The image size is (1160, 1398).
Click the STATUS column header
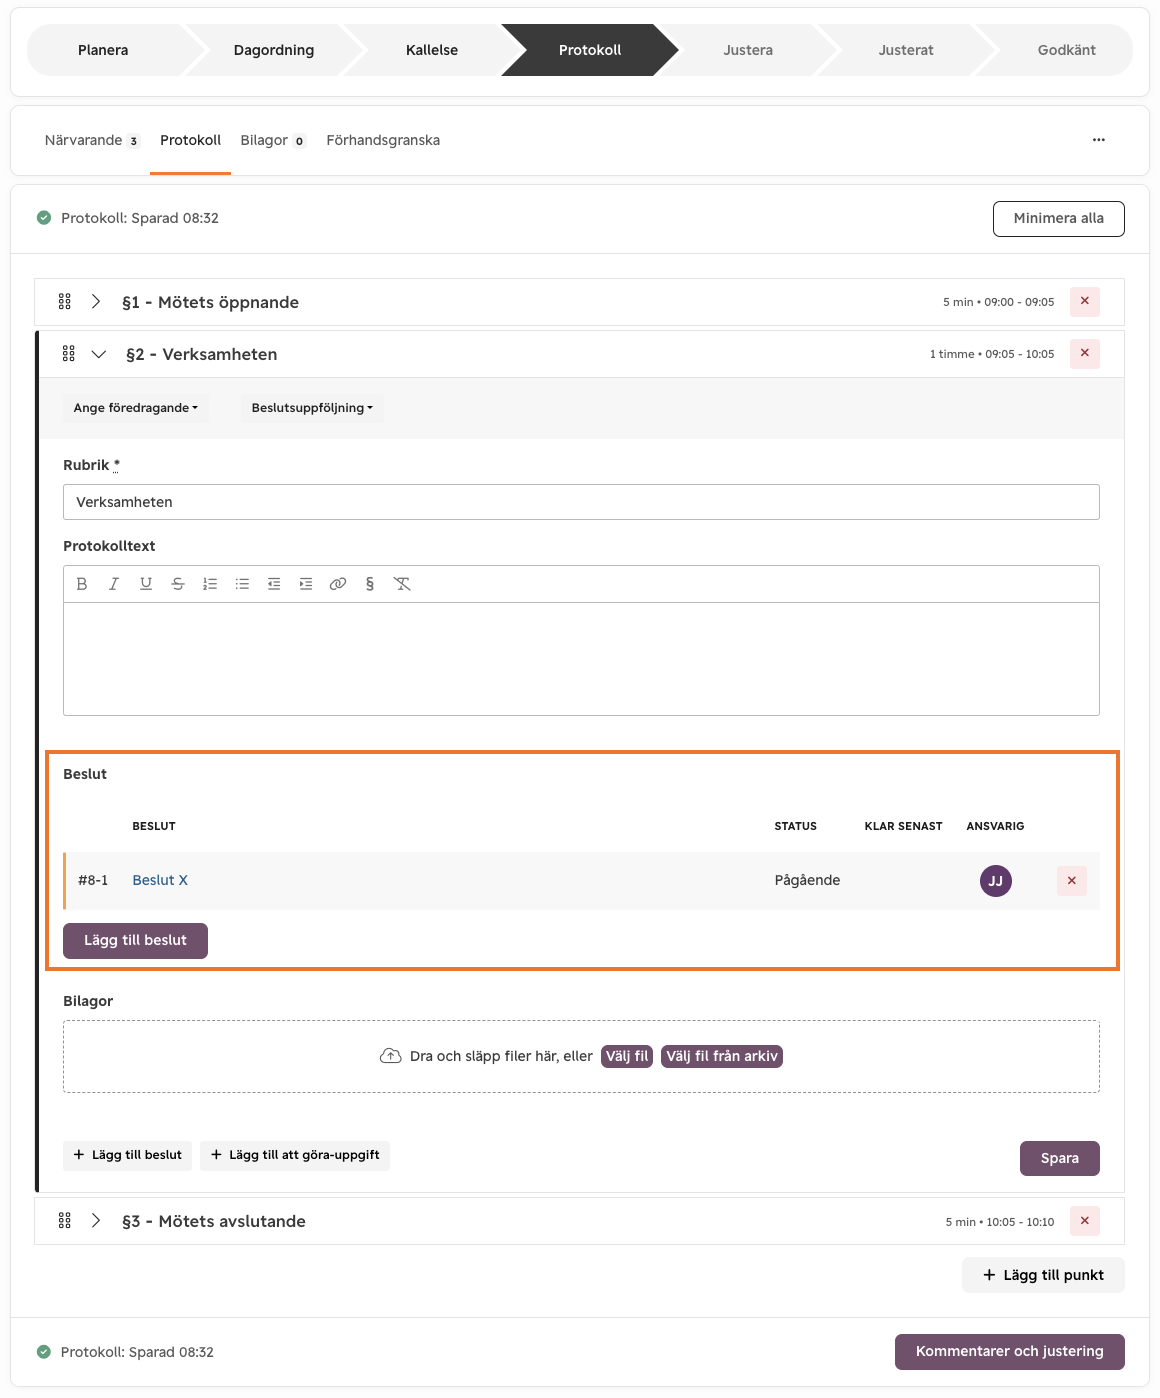coord(795,826)
